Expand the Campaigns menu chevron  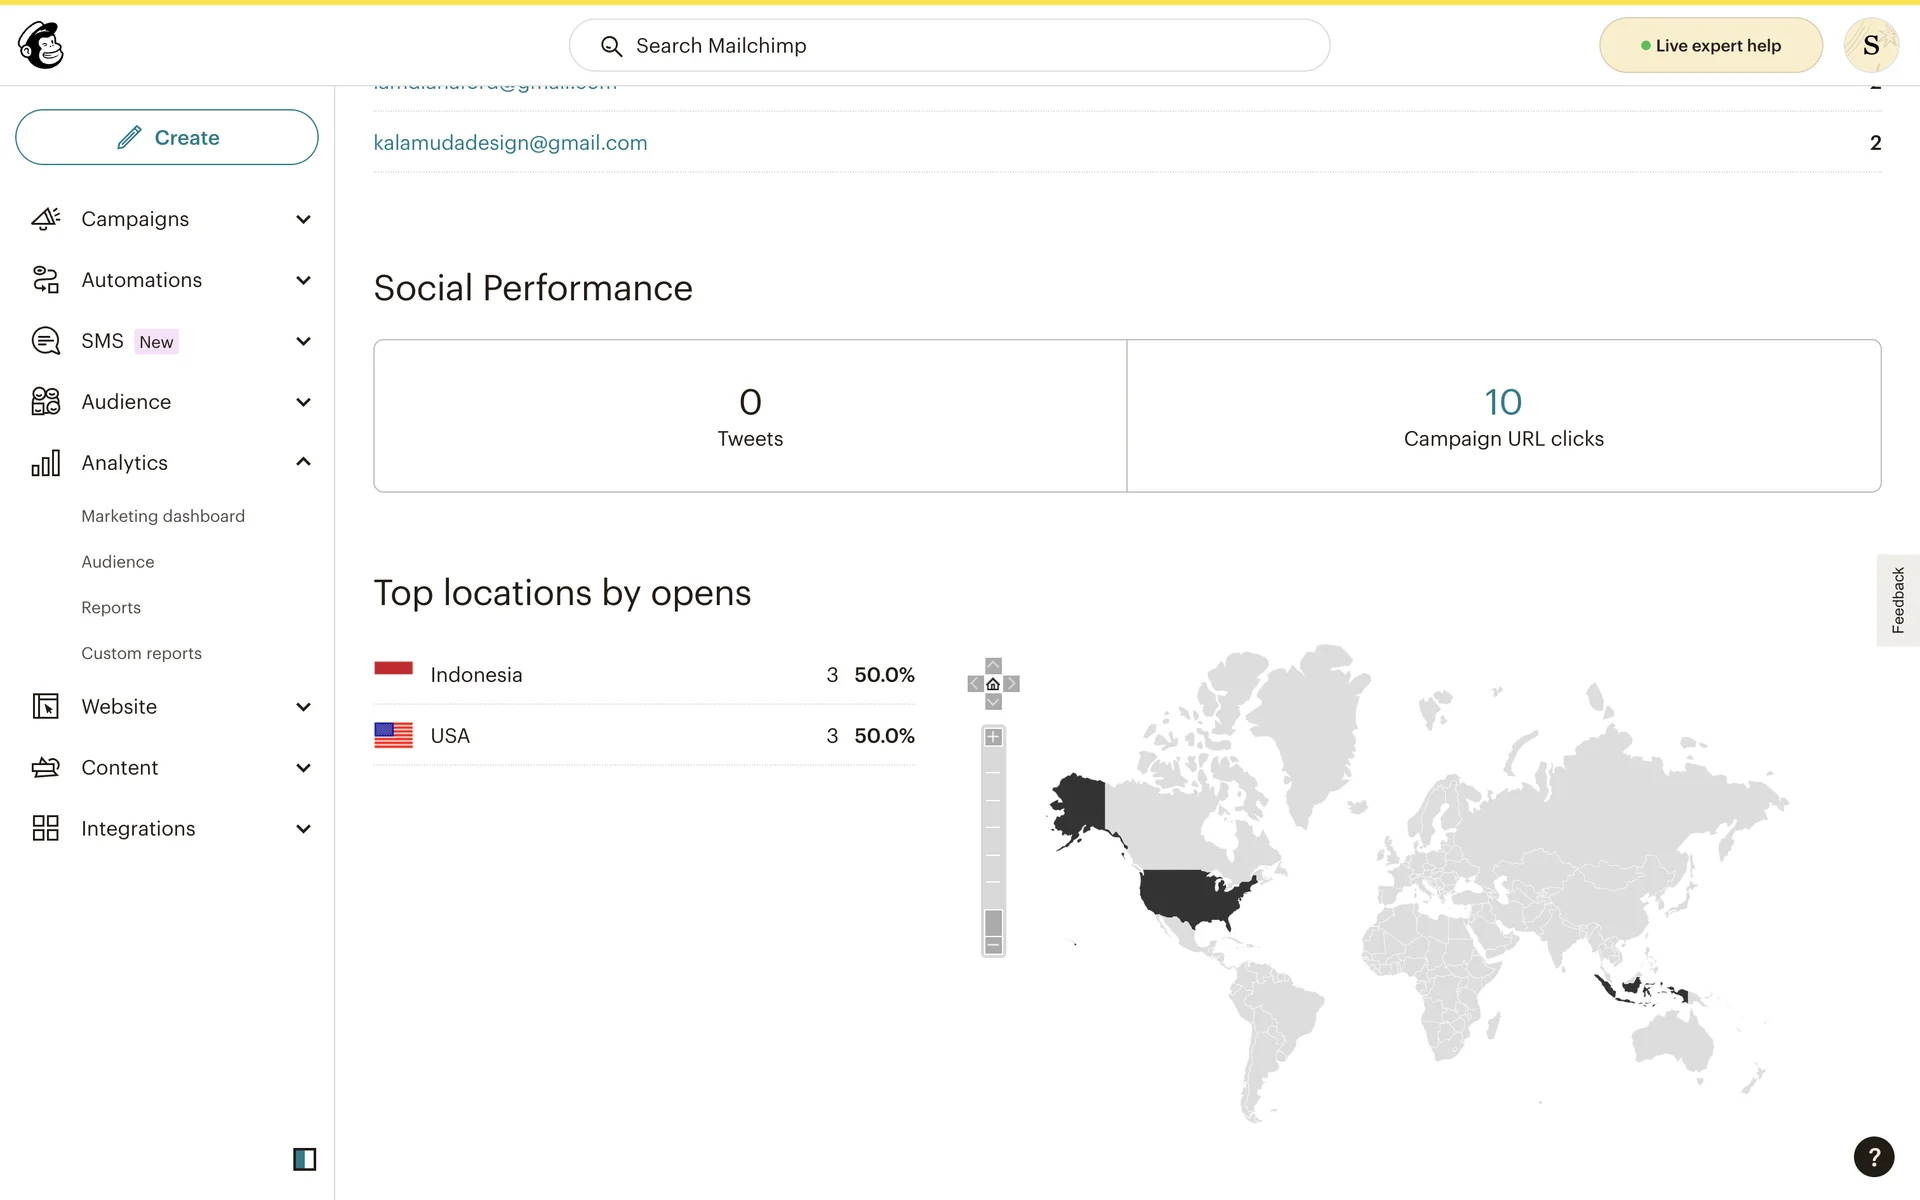(x=304, y=219)
